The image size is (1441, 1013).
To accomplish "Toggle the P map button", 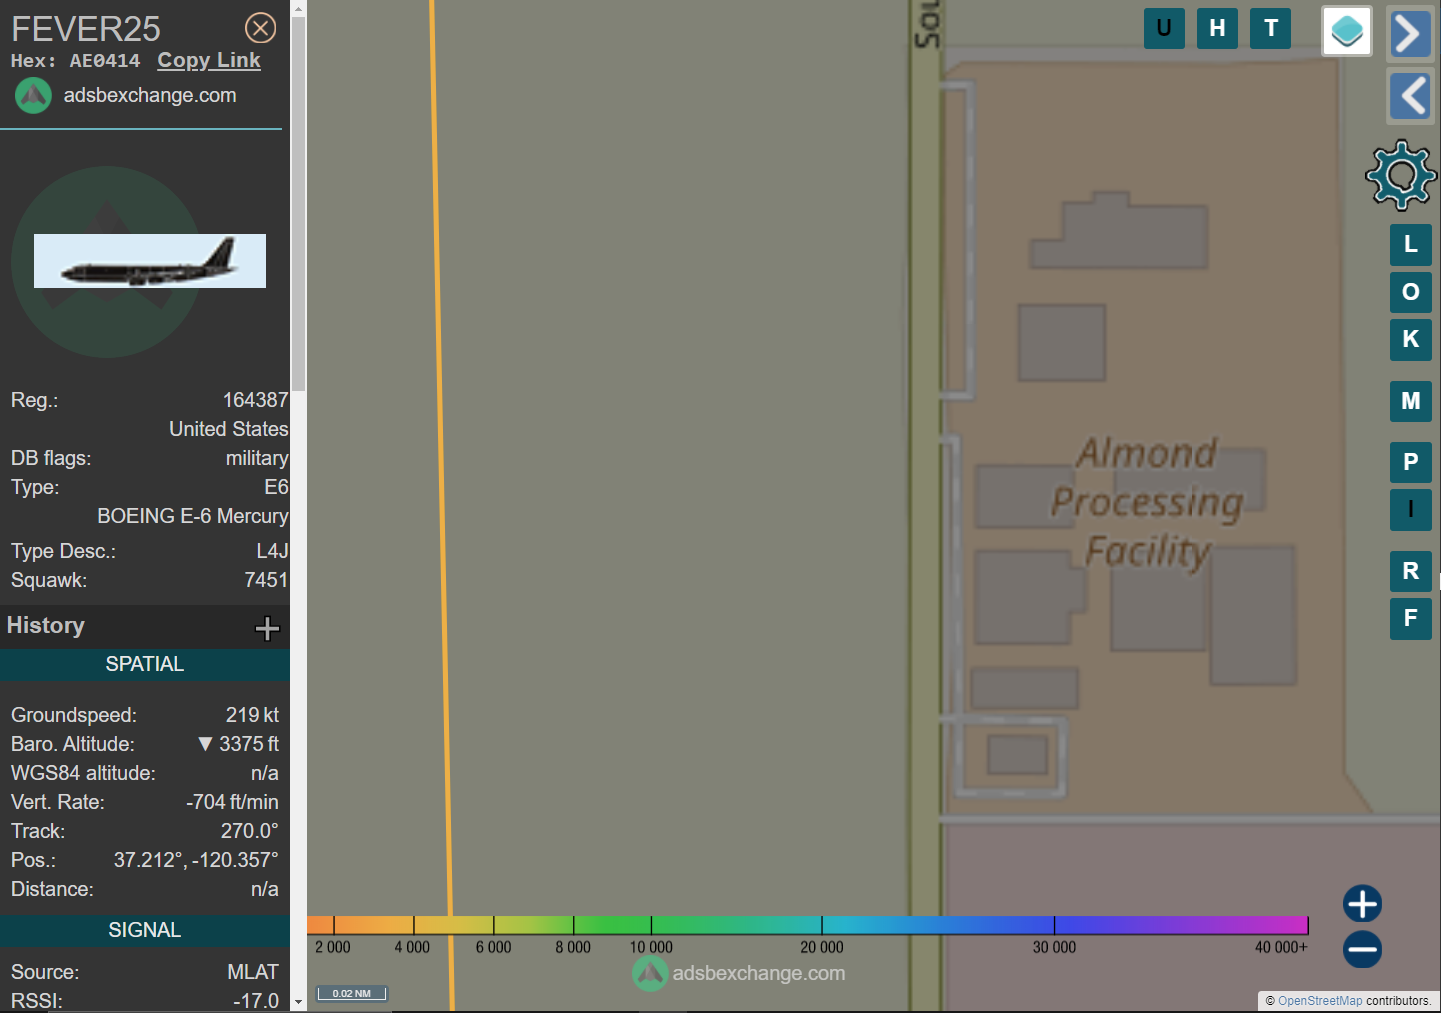I will click(1411, 462).
